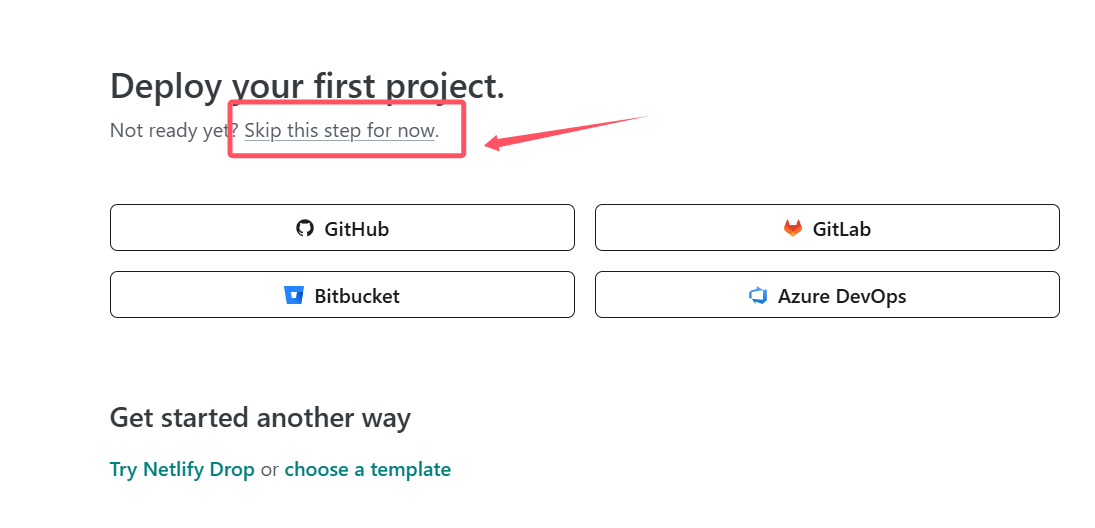This screenshot has height=528, width=1095.
Task: Click the orange GitLab fox icon
Action: pyautogui.click(x=792, y=228)
